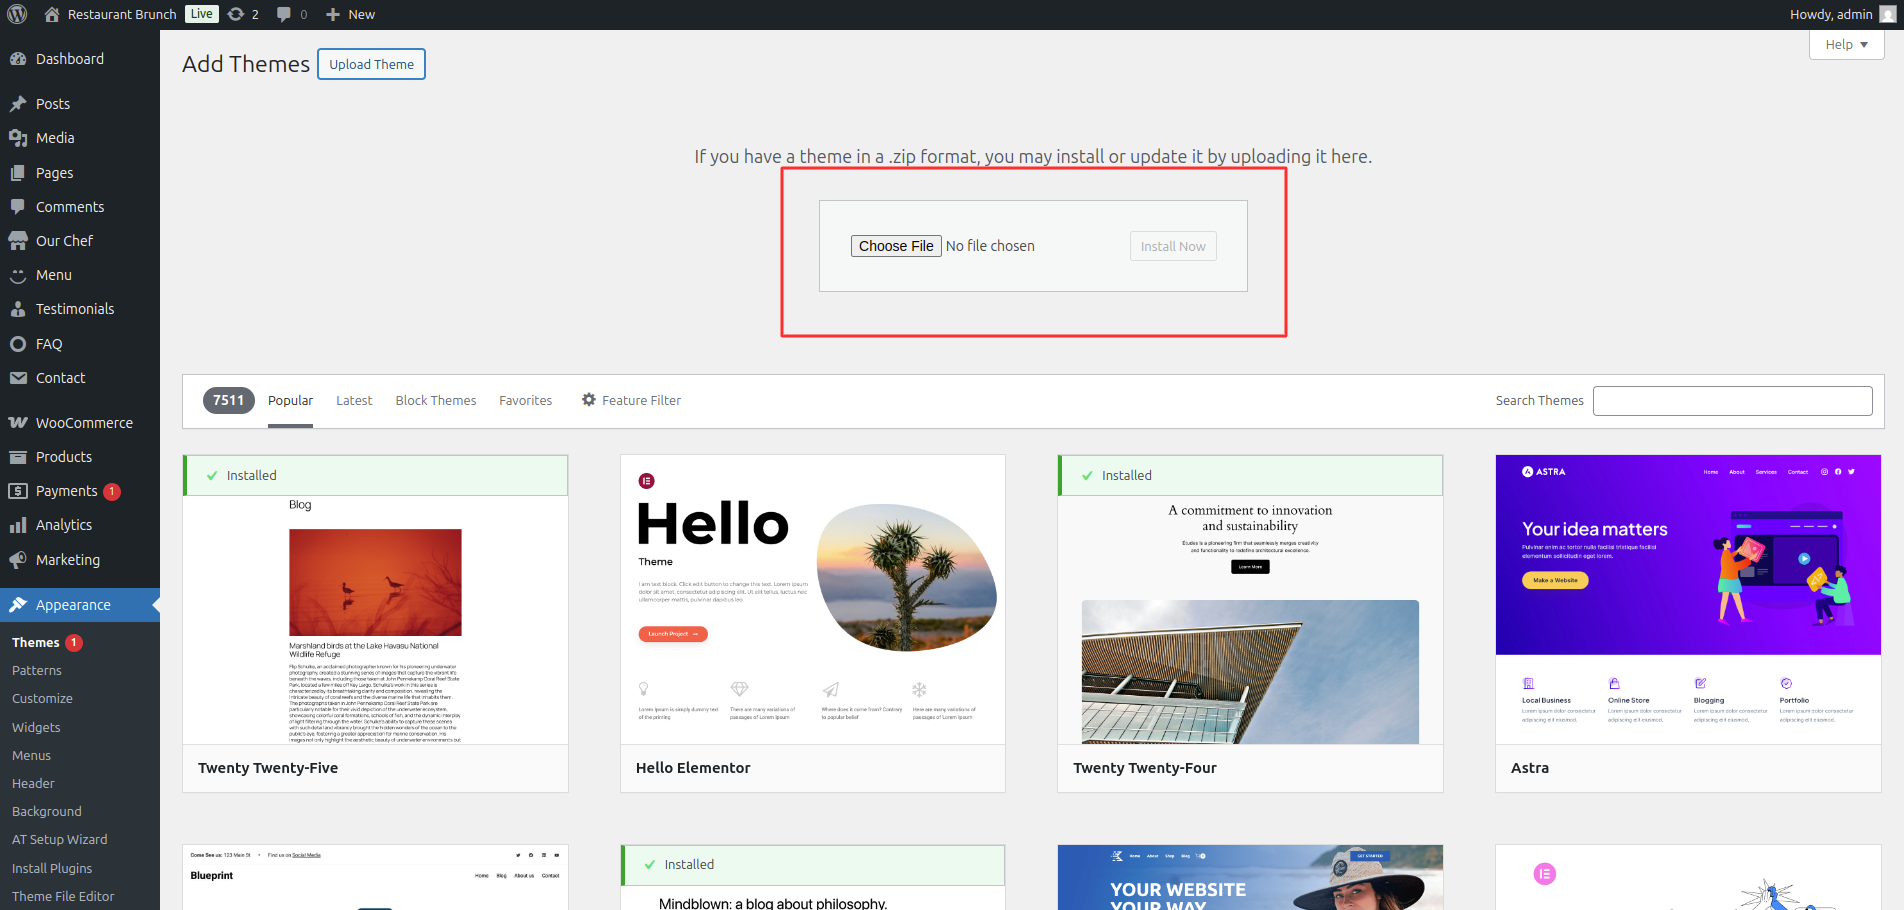The image size is (1904, 910).
Task: Expand the Help dropdown
Action: (1846, 44)
